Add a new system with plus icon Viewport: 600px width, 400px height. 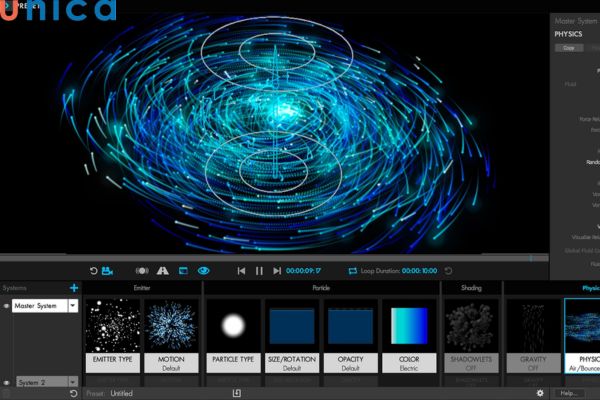tap(74, 288)
